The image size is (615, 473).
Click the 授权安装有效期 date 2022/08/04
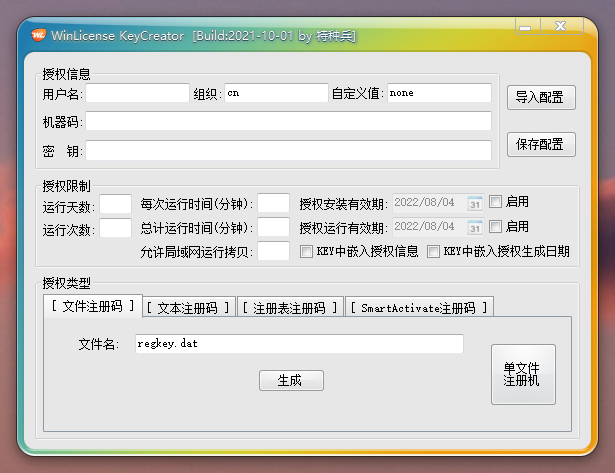pyautogui.click(x=424, y=202)
